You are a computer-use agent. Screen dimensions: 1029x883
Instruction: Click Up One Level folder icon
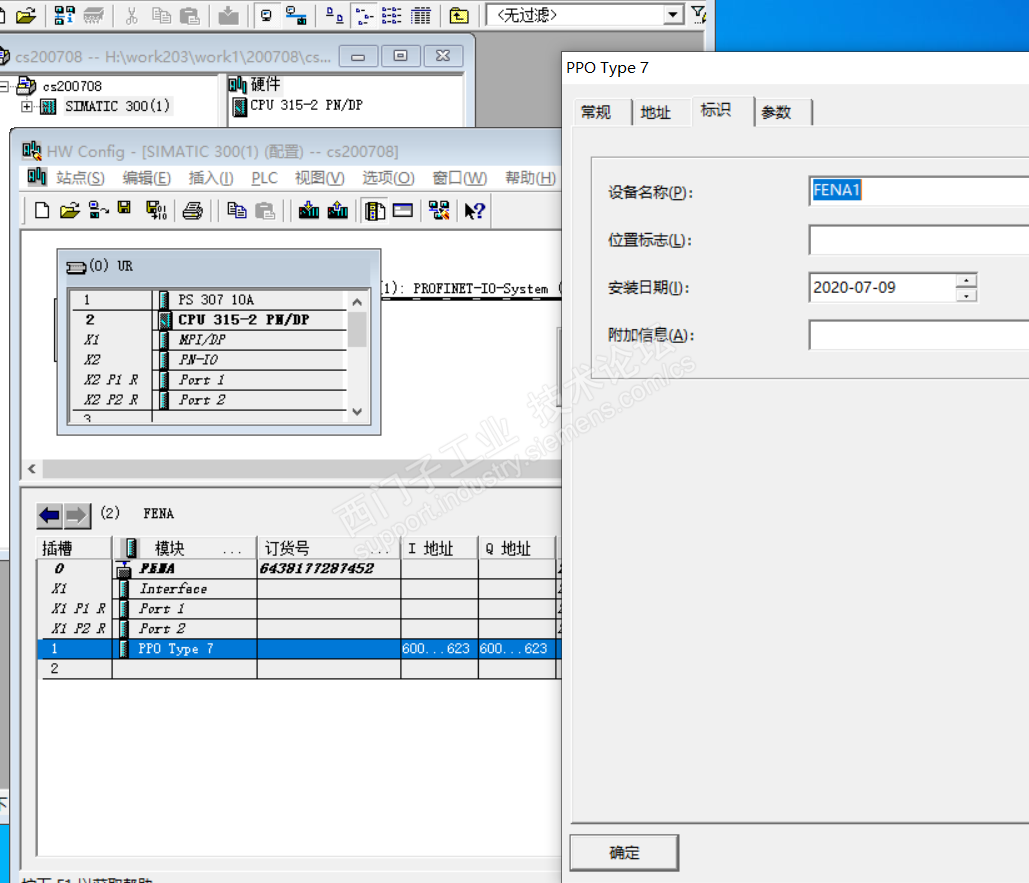point(459,15)
